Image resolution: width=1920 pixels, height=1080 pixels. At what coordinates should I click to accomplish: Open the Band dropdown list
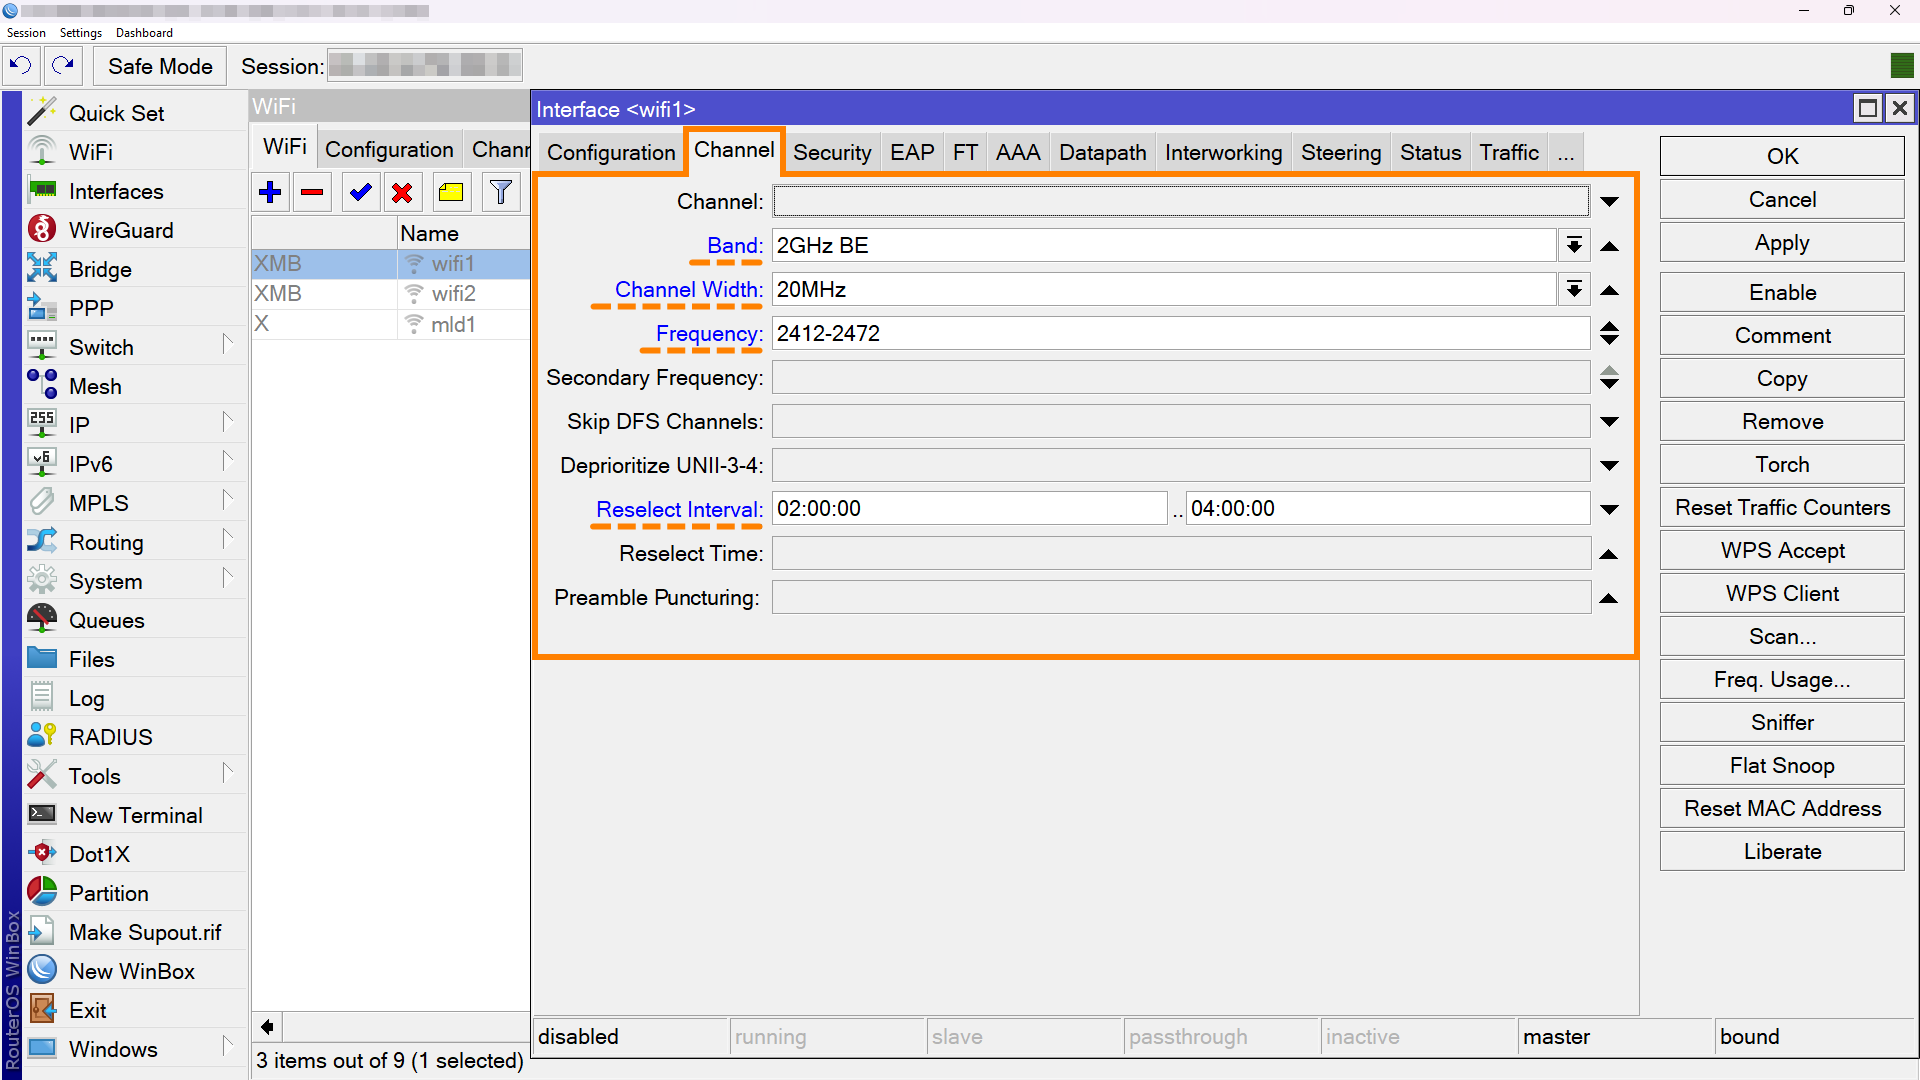pyautogui.click(x=1574, y=246)
